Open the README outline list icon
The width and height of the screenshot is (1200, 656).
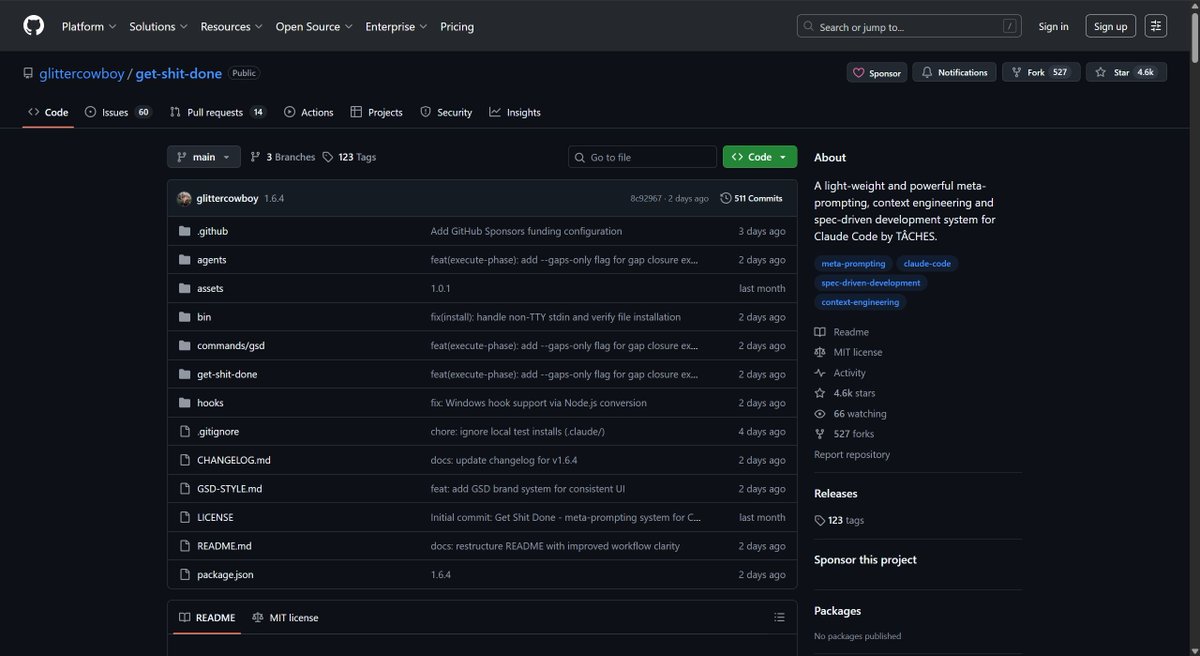(779, 618)
